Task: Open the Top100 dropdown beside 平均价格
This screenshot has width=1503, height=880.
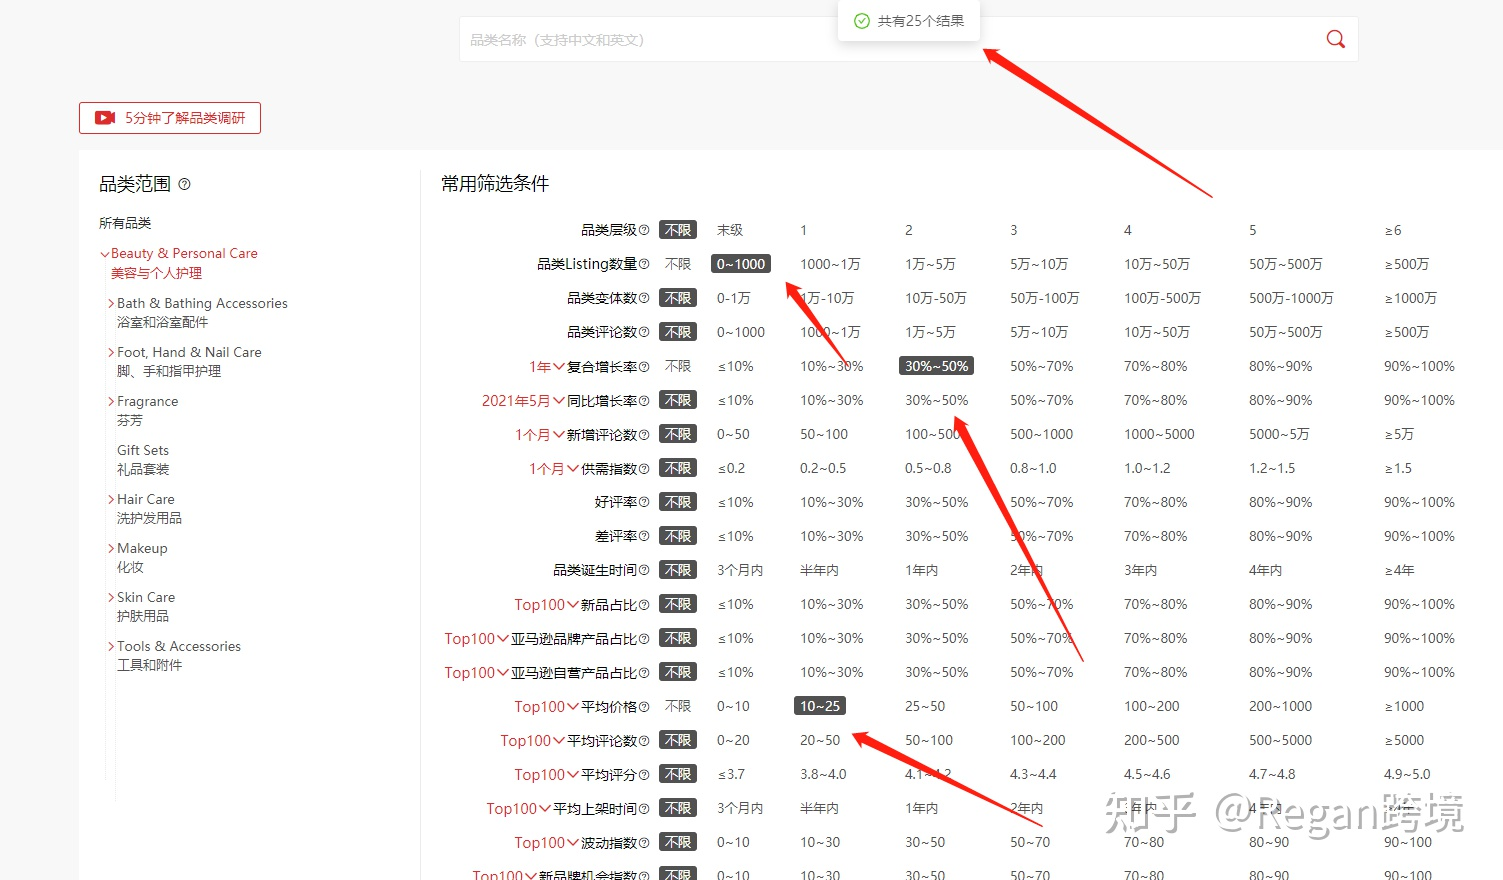Action: pyautogui.click(x=545, y=706)
